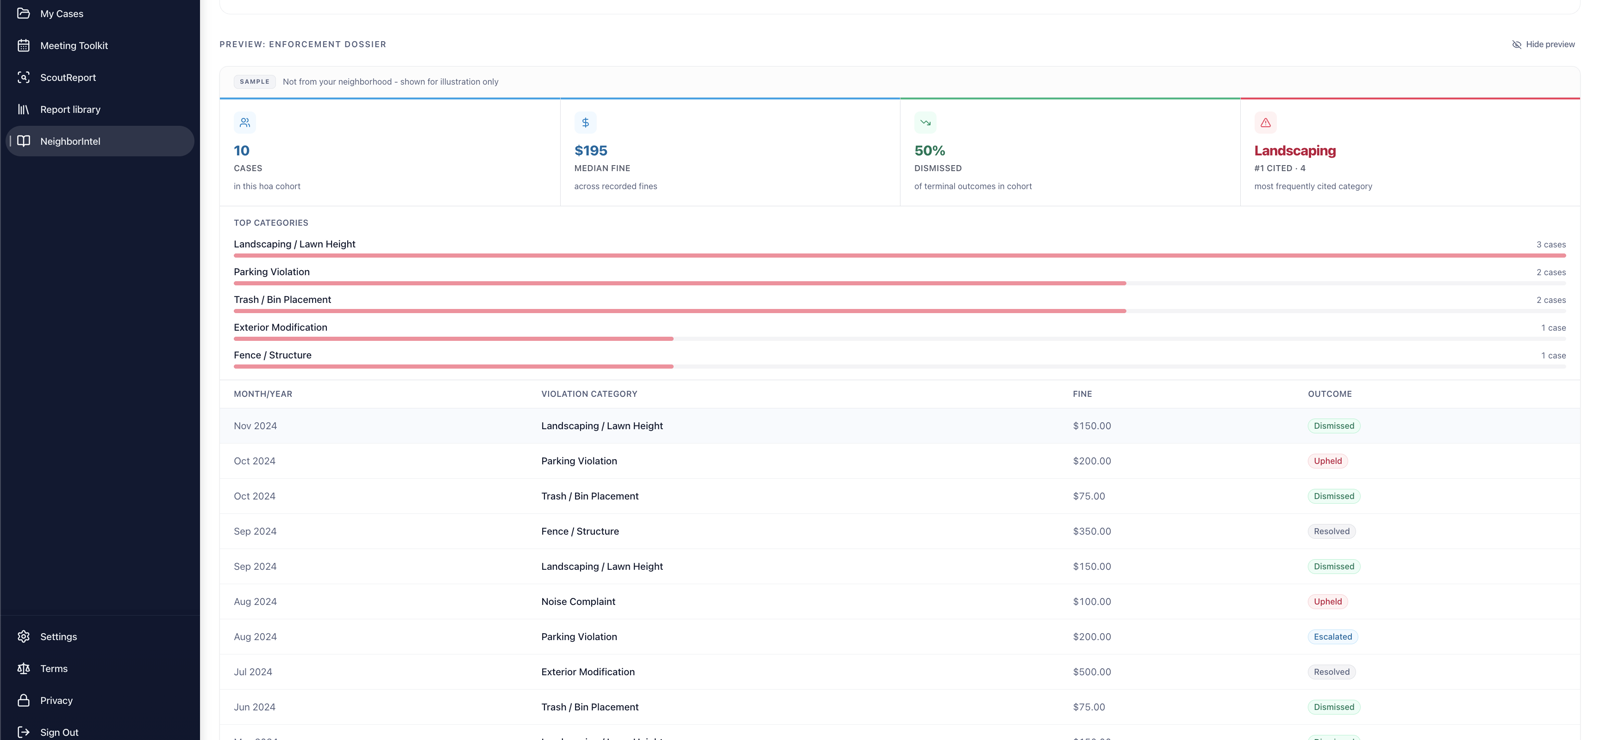Click the Sign Out arrow icon
Image resolution: width=1600 pixels, height=740 pixels.
tap(24, 733)
